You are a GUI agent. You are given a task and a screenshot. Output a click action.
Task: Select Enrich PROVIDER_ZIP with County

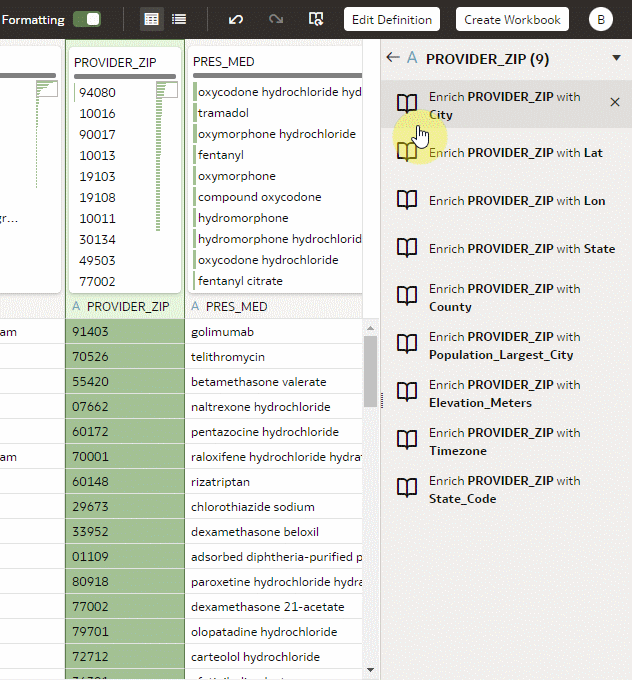pyautogui.click(x=506, y=298)
